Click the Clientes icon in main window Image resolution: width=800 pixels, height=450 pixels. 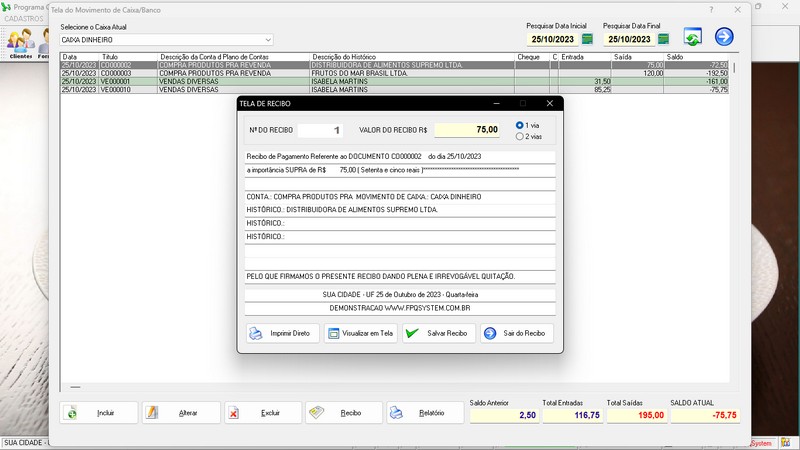(21, 43)
